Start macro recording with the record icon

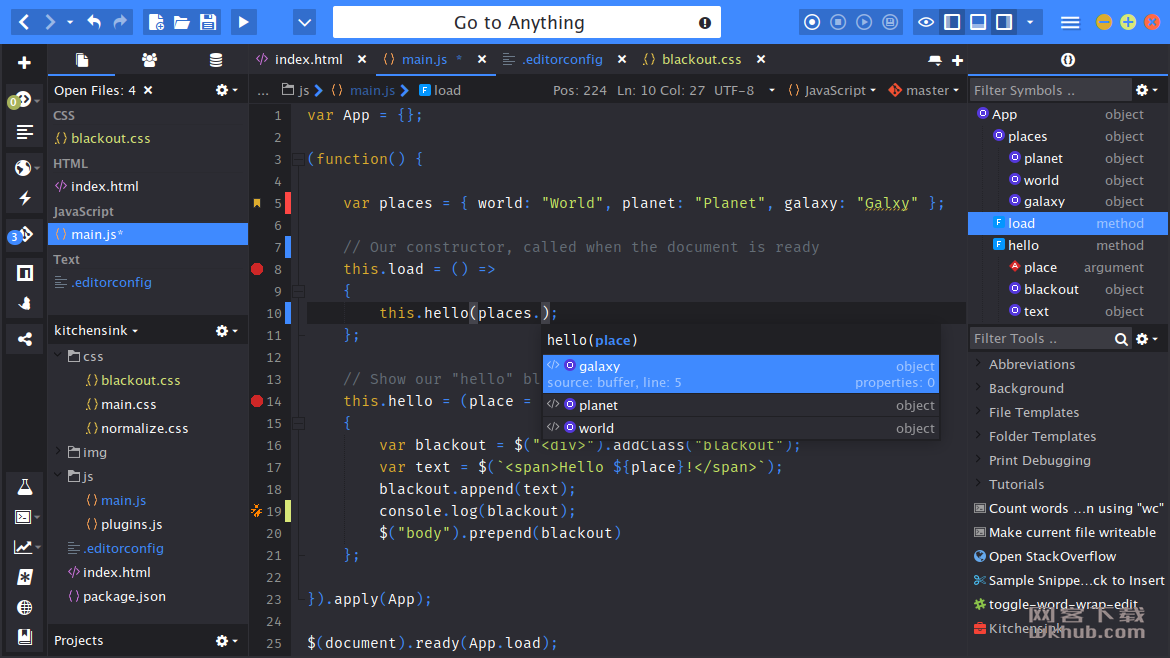coord(812,22)
